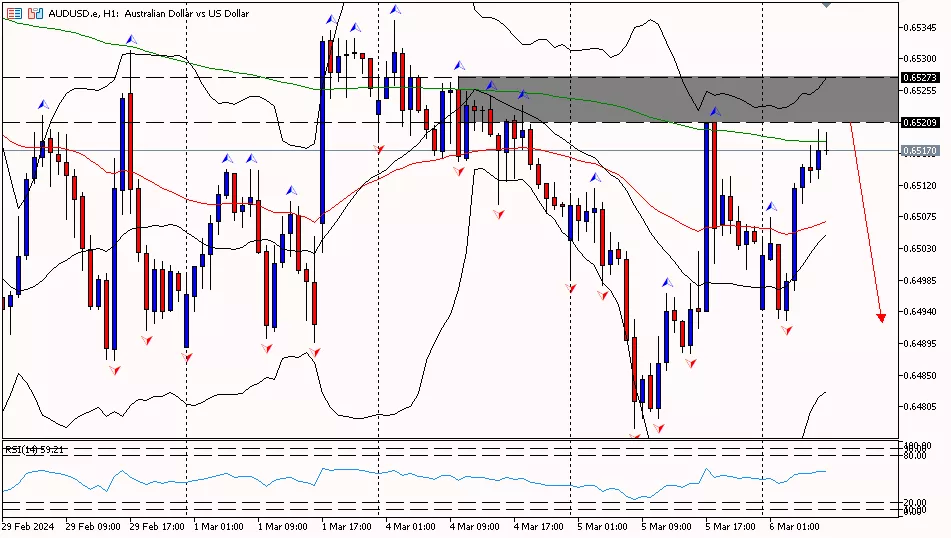This screenshot has width=951, height=538.
Task: Click the 6 Mar 01:00 time label
Action: [x=795, y=526]
